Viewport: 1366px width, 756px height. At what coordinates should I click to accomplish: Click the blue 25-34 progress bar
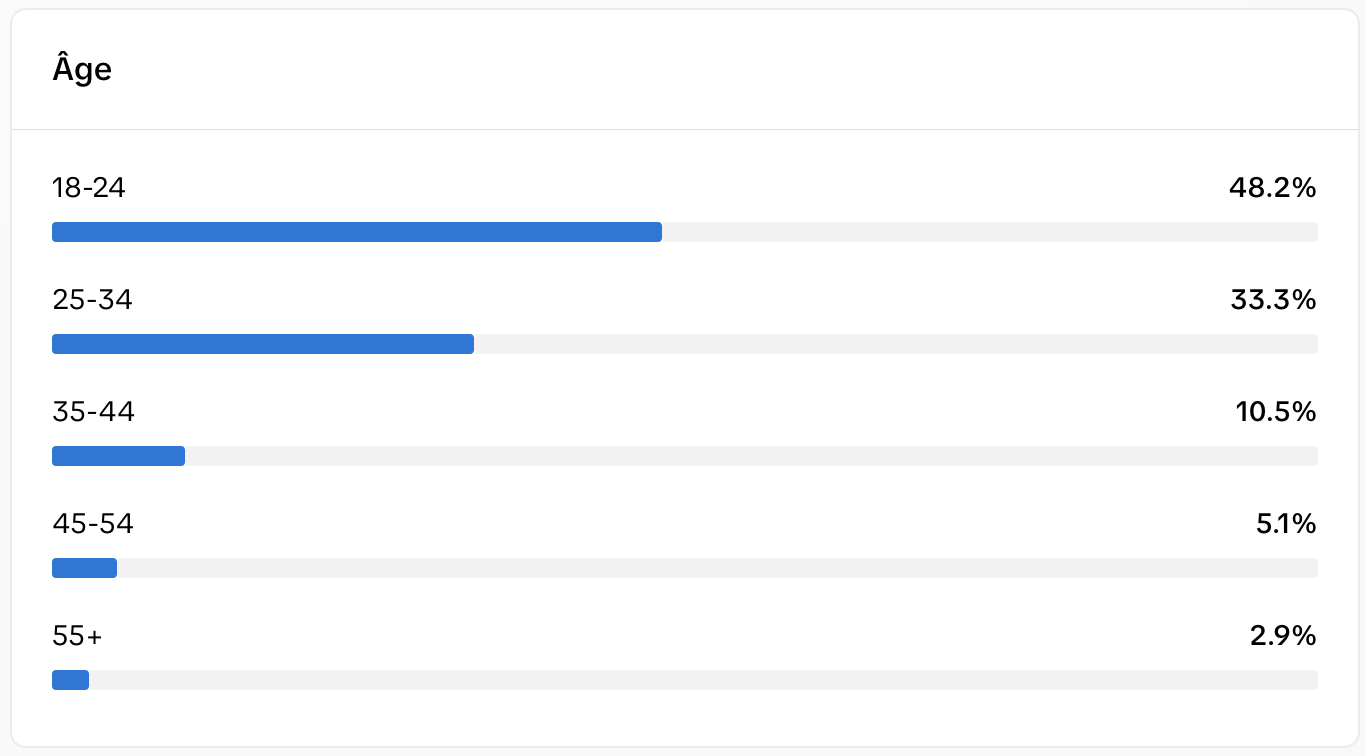pyautogui.click(x=263, y=344)
